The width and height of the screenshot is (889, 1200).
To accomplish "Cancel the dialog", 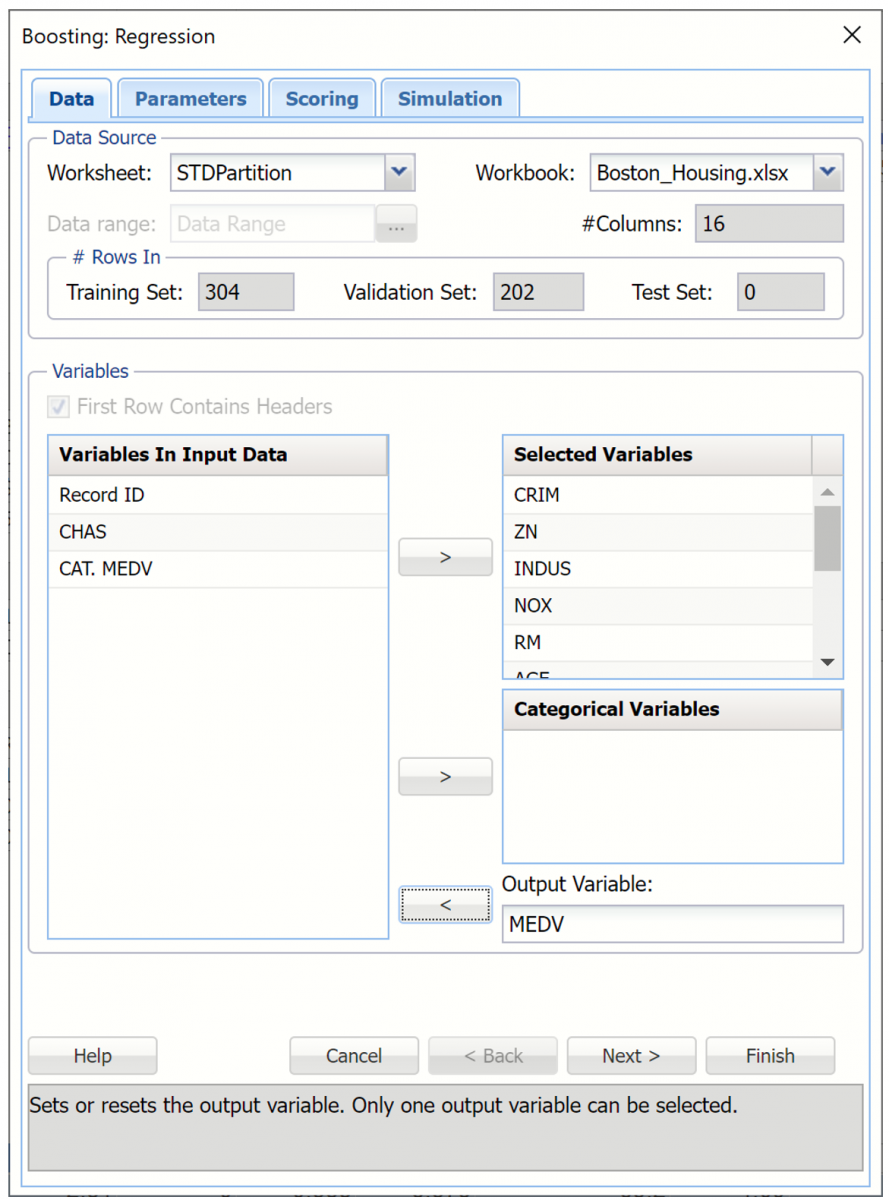I will click(x=353, y=1056).
